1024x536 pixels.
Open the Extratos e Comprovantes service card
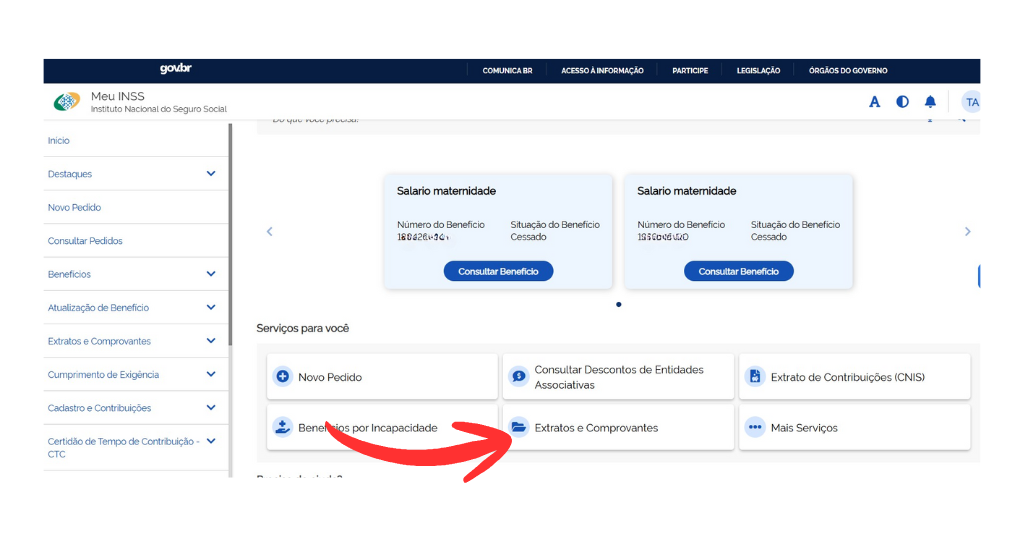(617, 428)
